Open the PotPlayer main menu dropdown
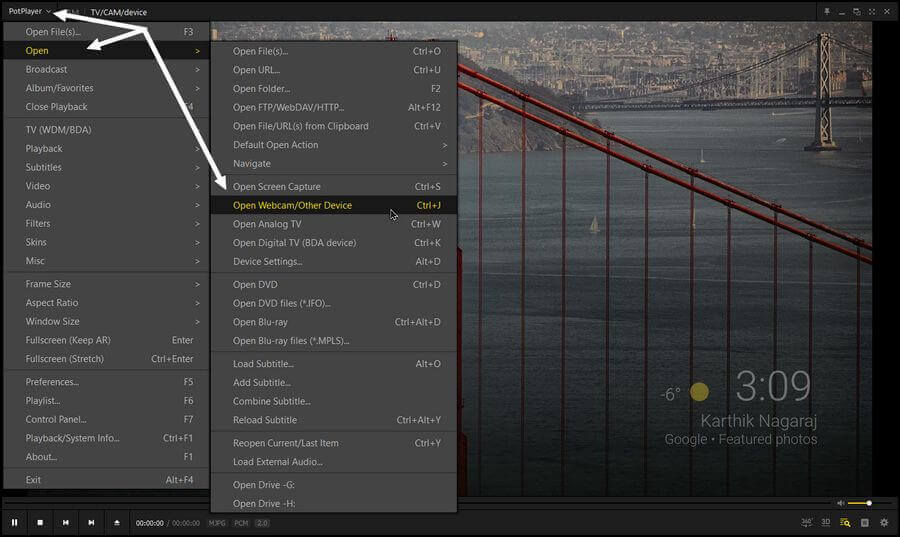The image size is (900, 537). tap(30, 12)
